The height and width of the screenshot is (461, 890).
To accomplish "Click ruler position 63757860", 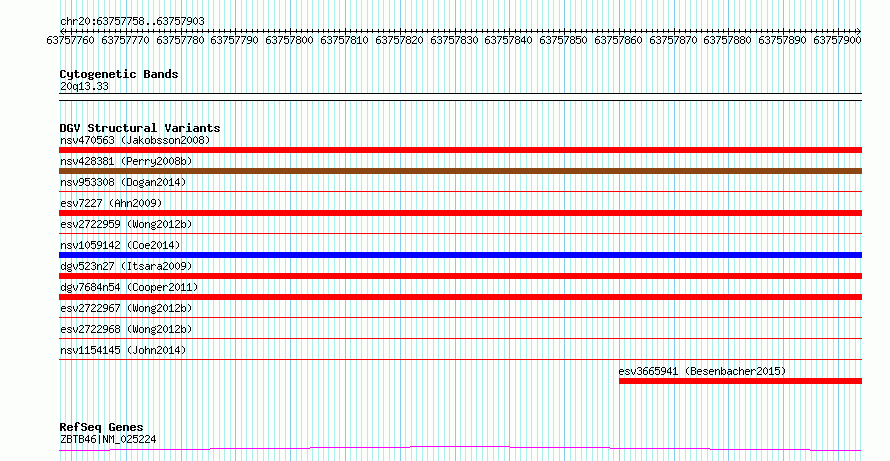I will pos(619,40).
